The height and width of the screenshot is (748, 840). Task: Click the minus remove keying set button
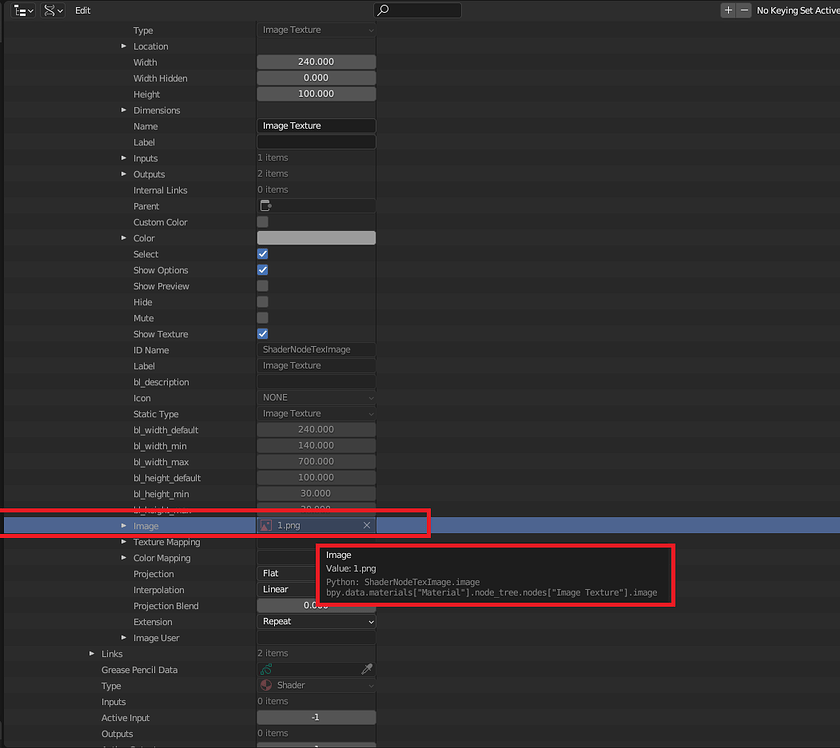click(x=744, y=10)
